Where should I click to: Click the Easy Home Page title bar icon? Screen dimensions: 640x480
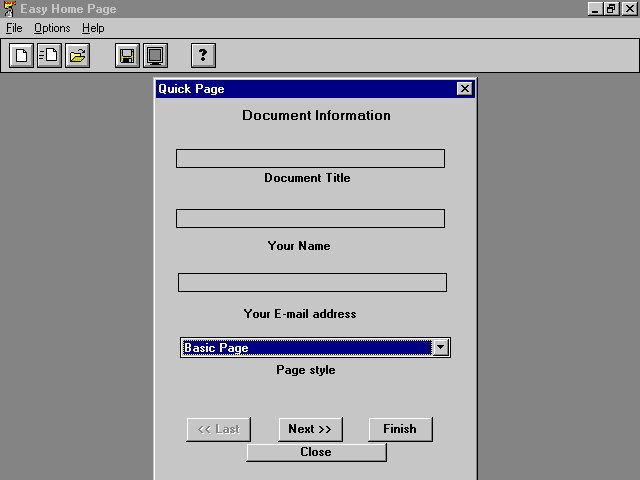[x=9, y=9]
